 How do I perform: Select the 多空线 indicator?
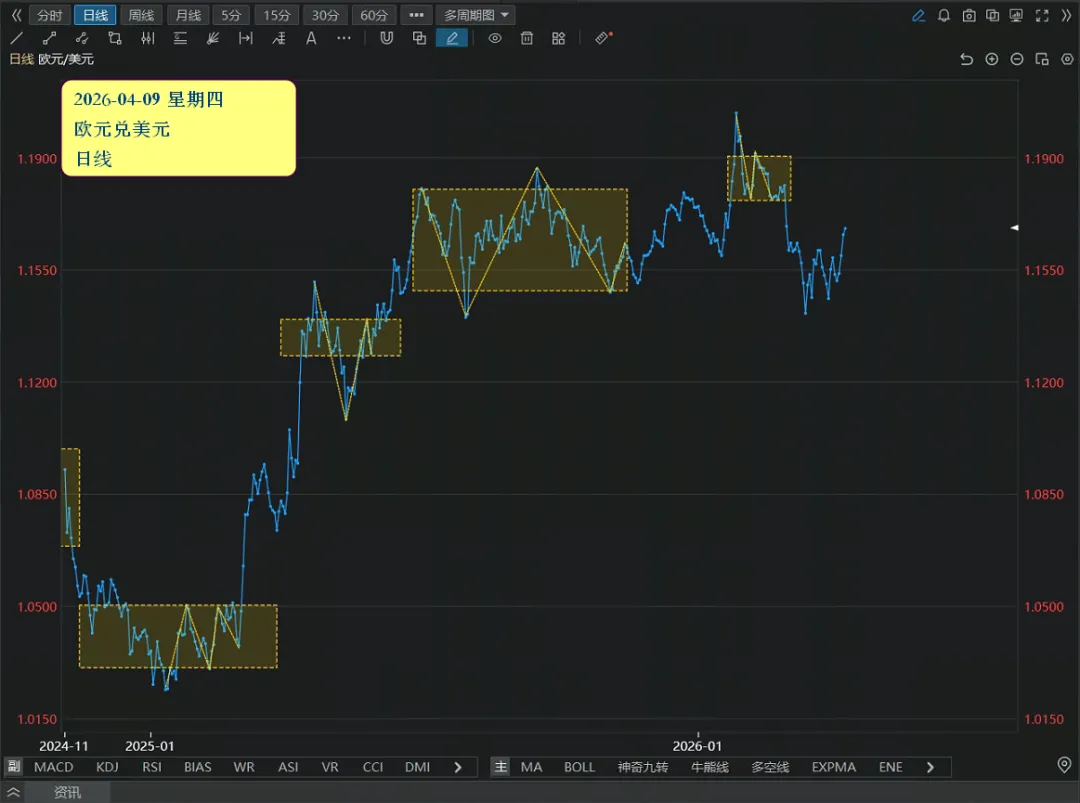770,767
